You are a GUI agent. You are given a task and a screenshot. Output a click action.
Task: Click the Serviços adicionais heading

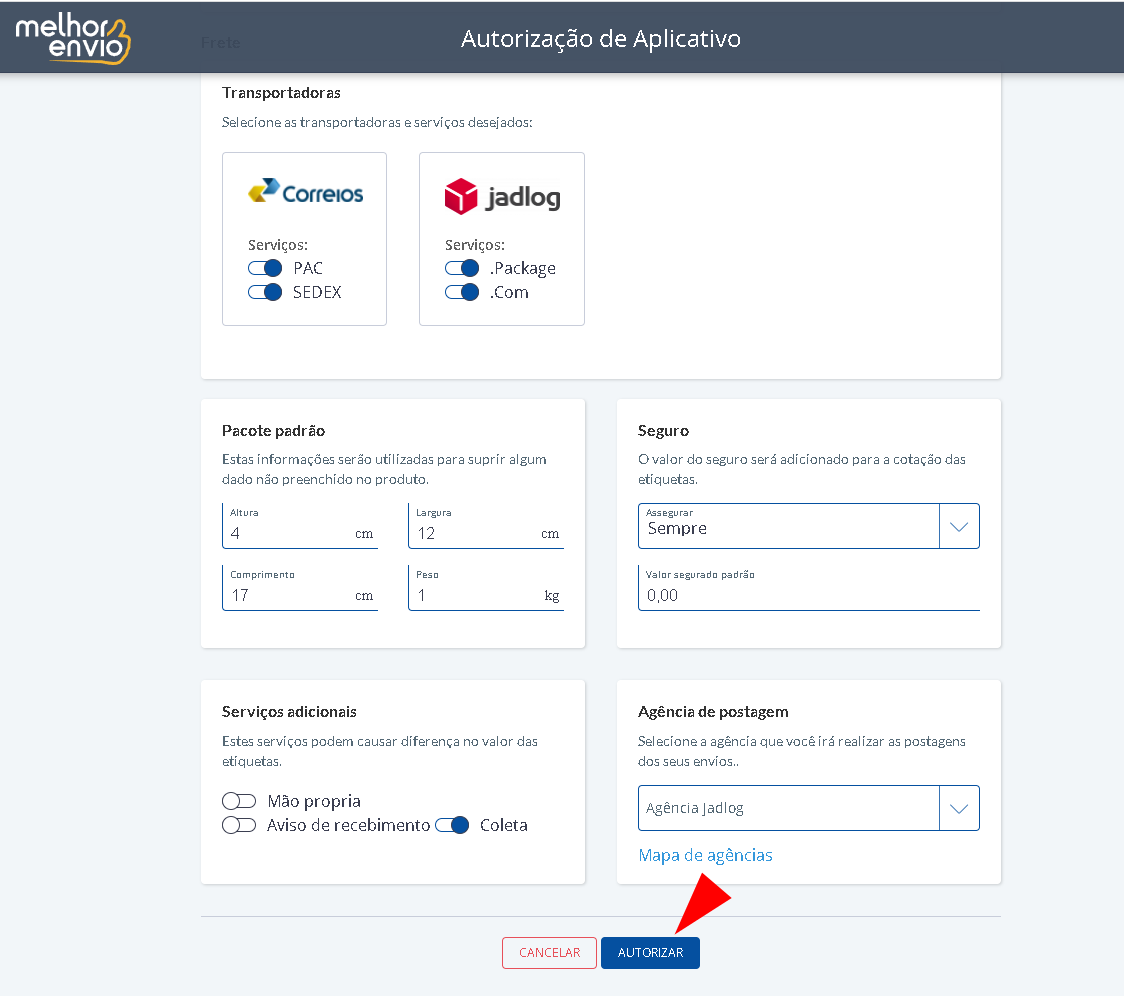289,712
